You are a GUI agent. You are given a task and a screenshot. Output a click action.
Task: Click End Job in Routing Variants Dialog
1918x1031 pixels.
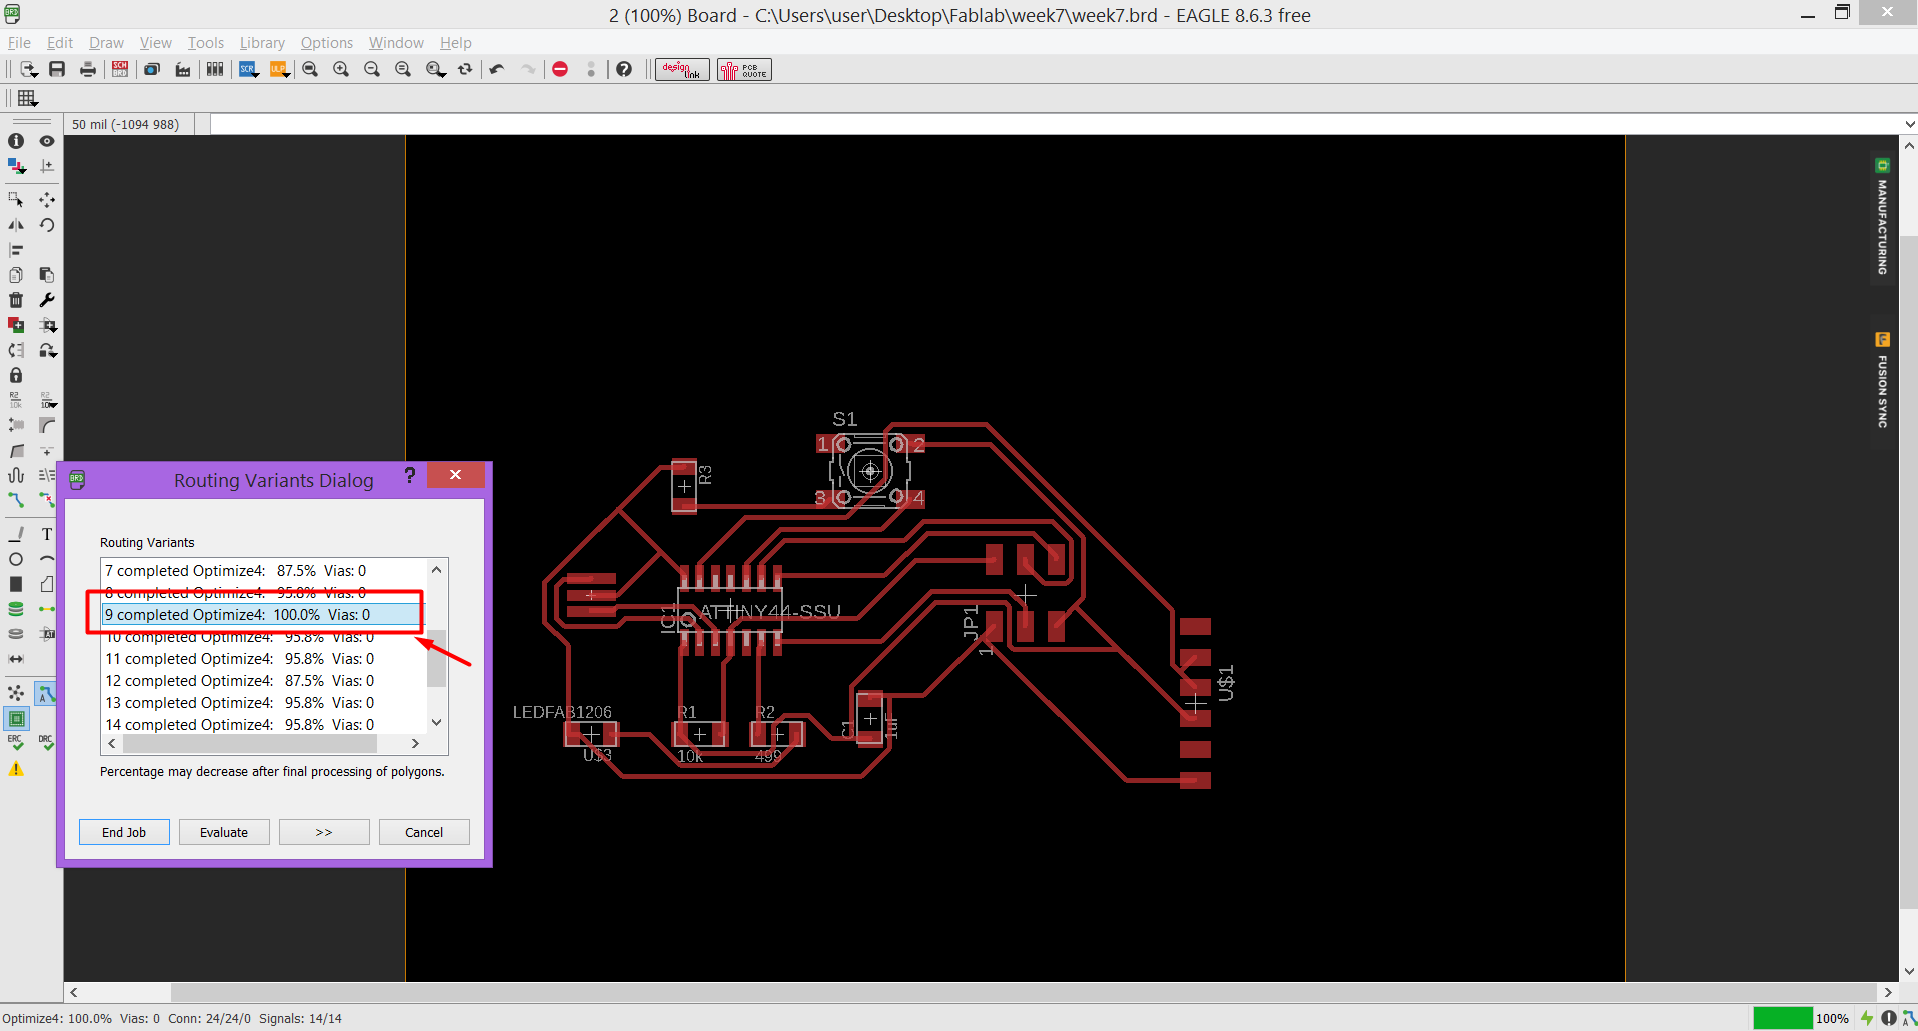tap(124, 832)
